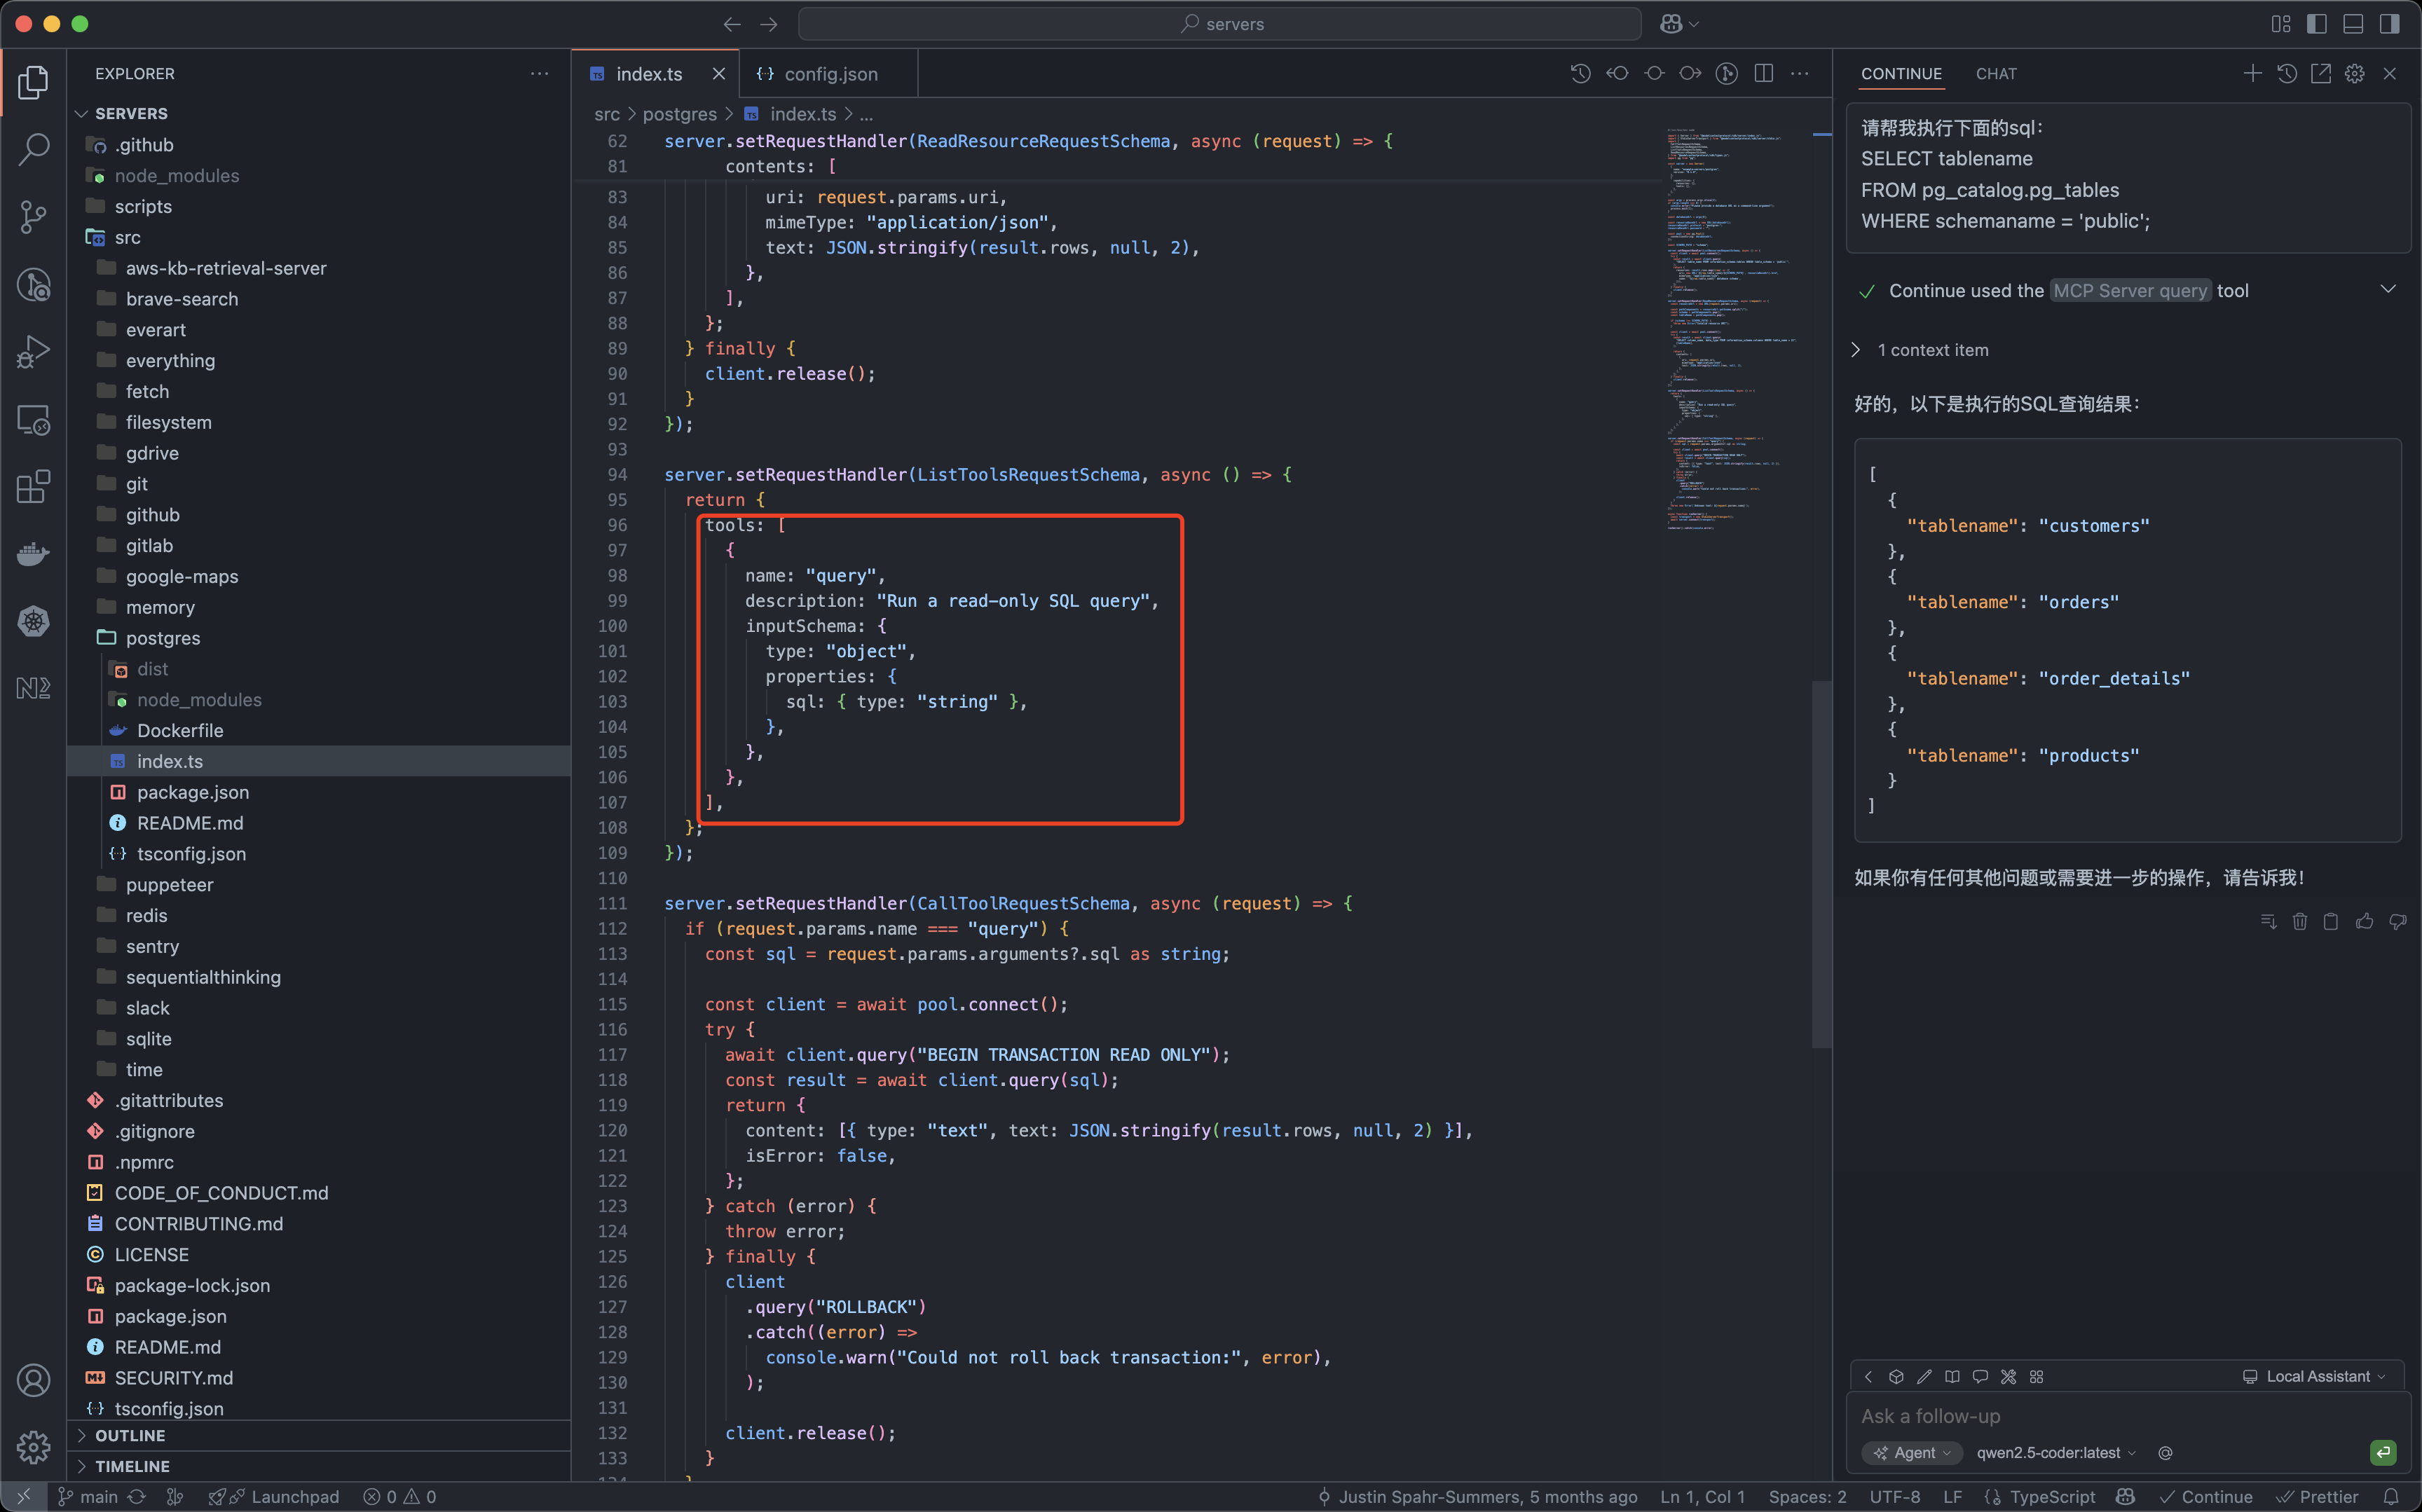Click the main branch in status bar
Viewport: 2422px width, 1512px height.
coord(88,1497)
